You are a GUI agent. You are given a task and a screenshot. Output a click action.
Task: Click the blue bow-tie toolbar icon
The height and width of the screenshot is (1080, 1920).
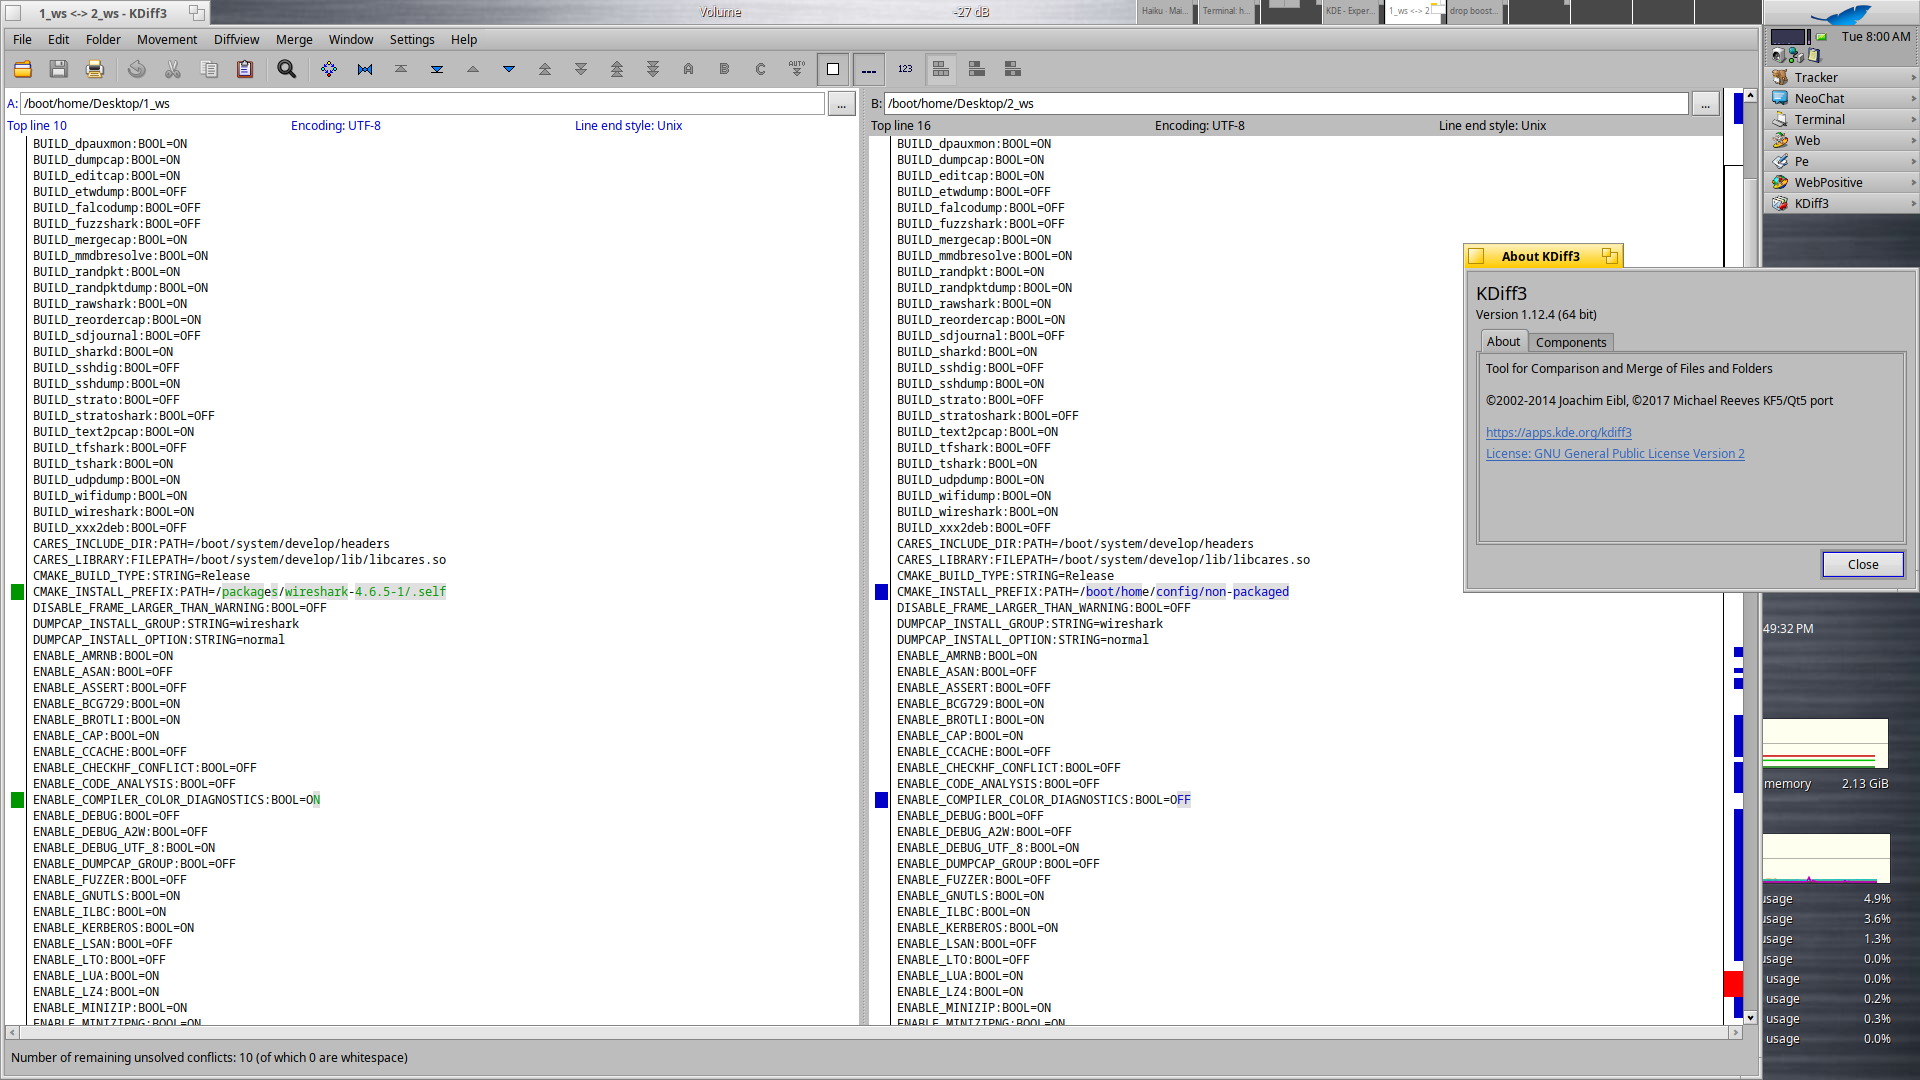[365, 69]
